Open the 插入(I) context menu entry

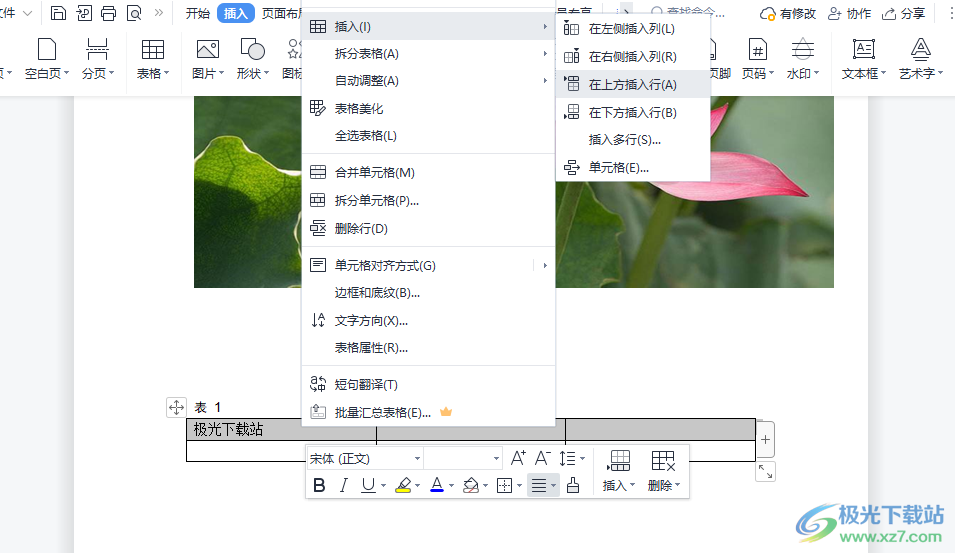[x=428, y=27]
